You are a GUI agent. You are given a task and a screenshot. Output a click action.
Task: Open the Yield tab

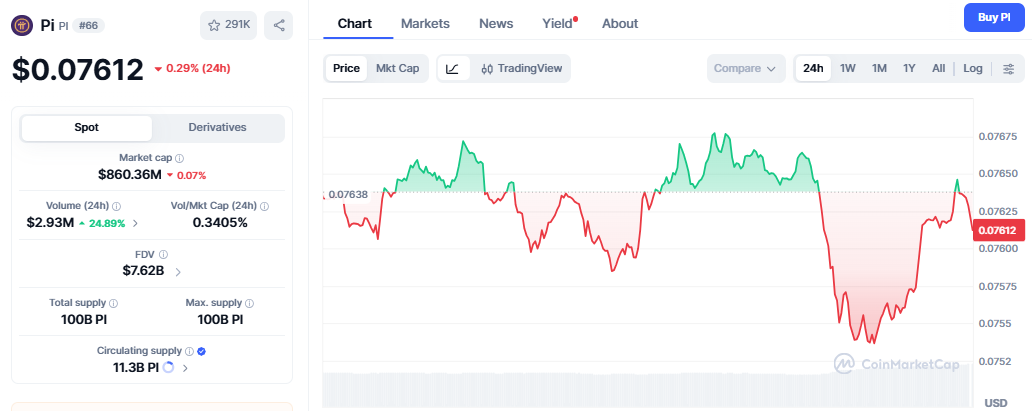pyautogui.click(x=558, y=24)
